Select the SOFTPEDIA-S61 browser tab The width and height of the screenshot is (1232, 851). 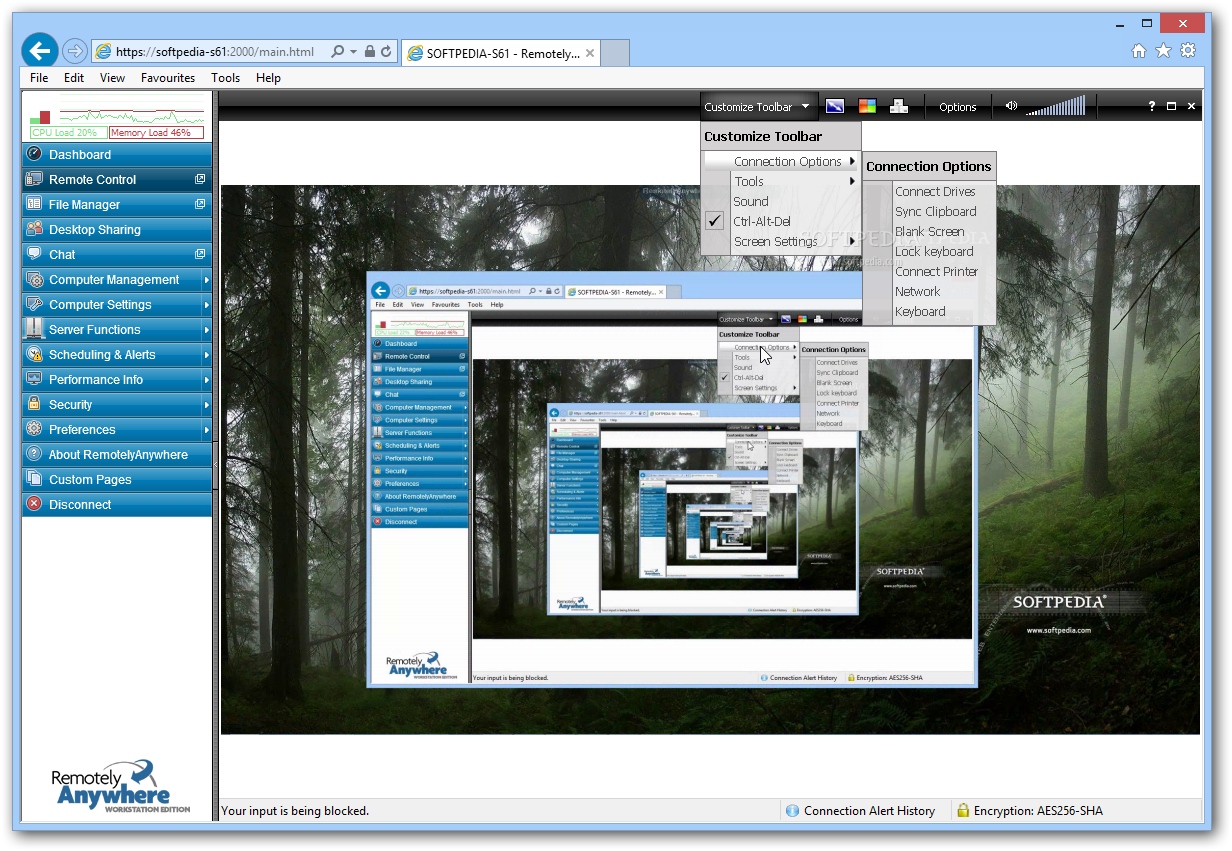point(502,53)
